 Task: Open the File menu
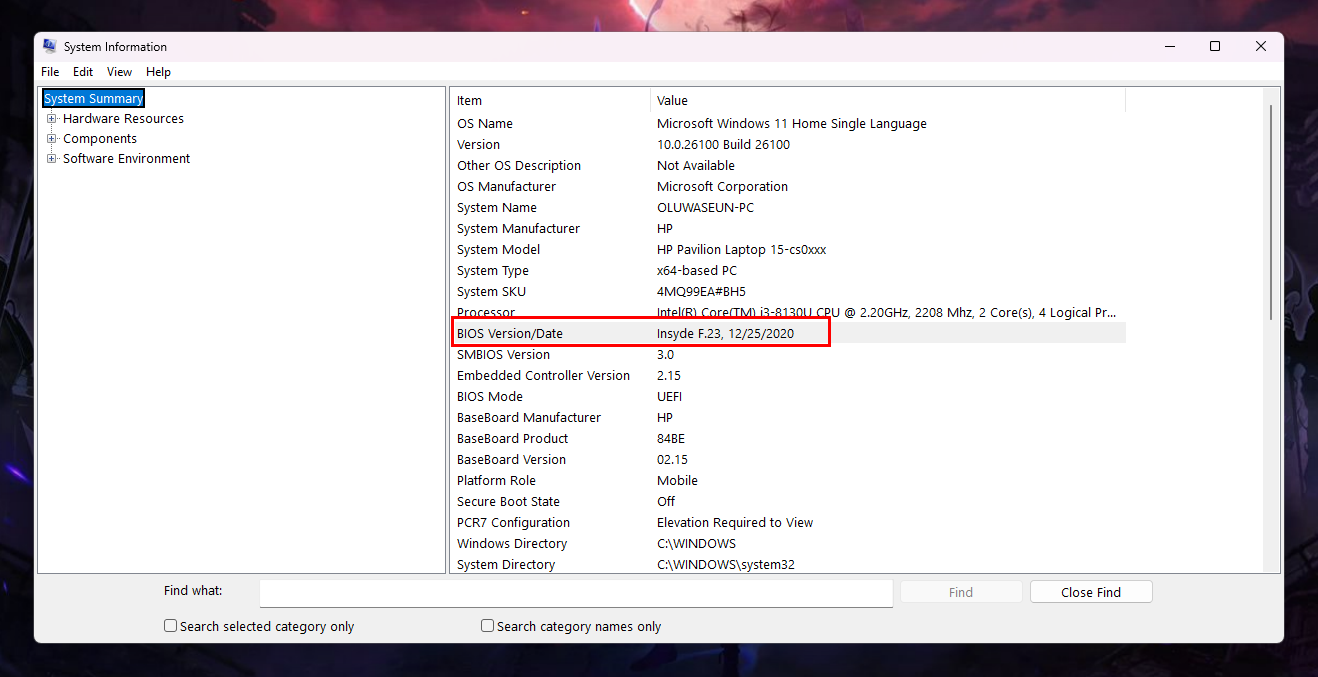coord(49,71)
